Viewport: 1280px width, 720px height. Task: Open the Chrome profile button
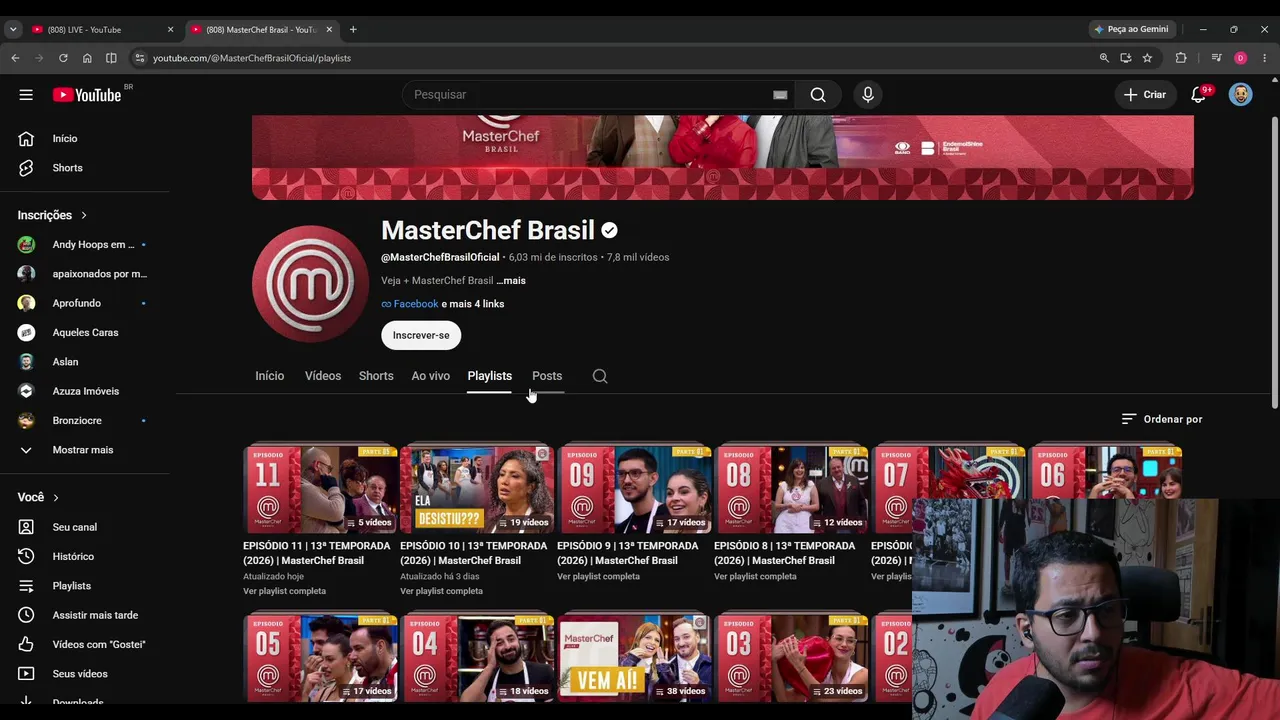pyautogui.click(x=1240, y=58)
